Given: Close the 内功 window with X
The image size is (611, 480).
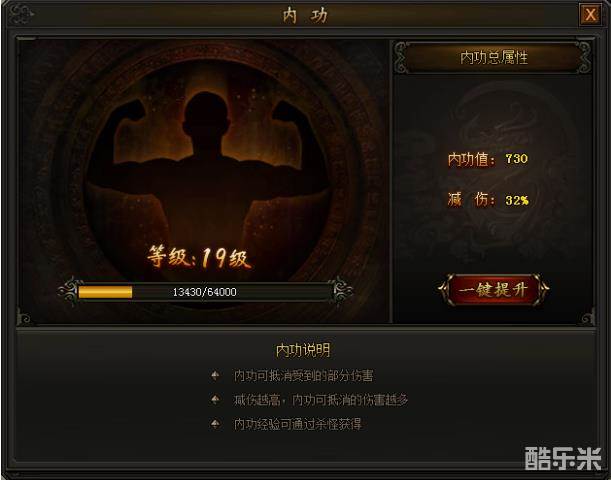Looking at the screenshot, I should coord(590,15).
